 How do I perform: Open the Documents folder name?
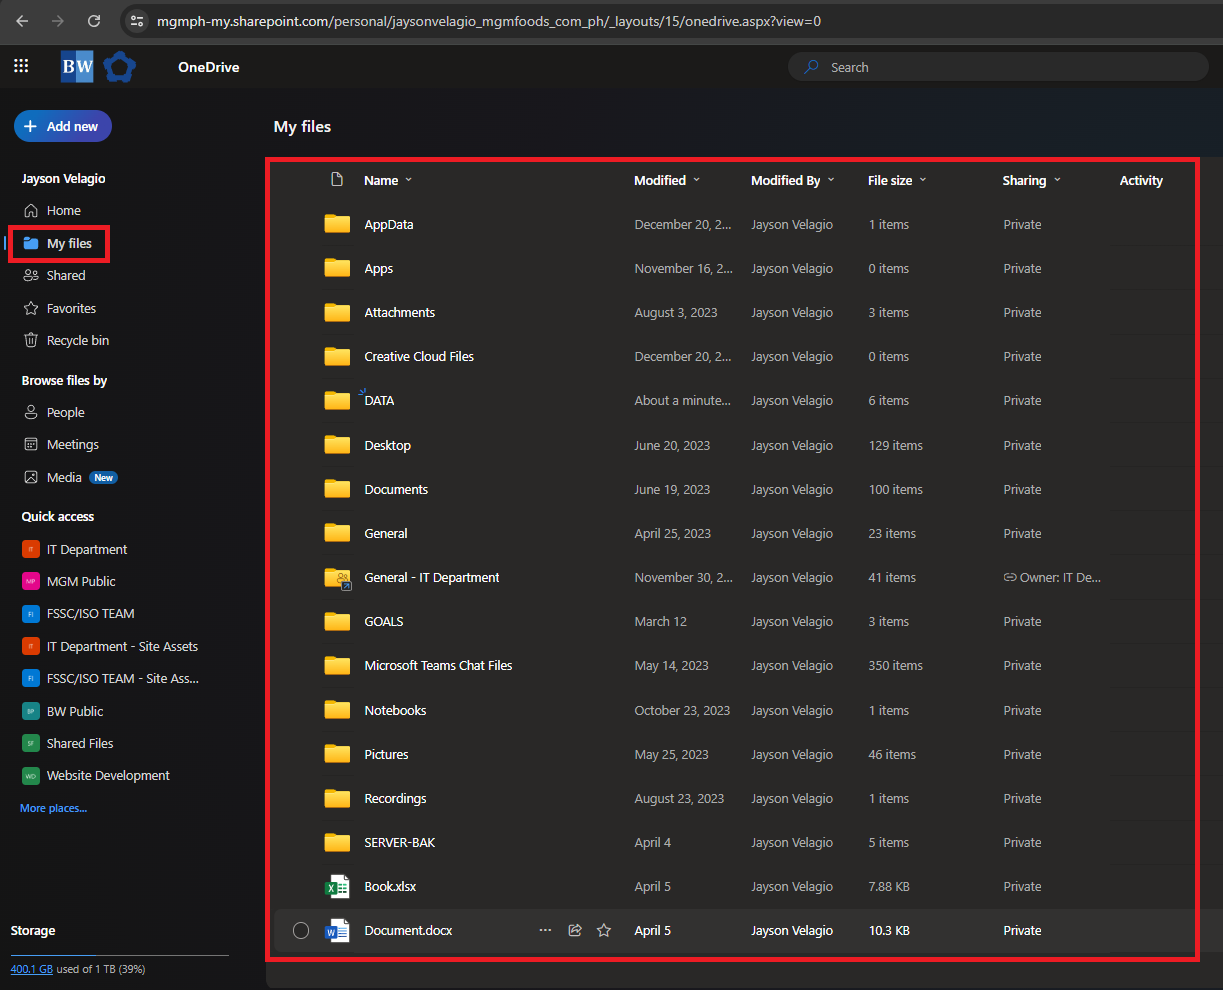point(396,489)
